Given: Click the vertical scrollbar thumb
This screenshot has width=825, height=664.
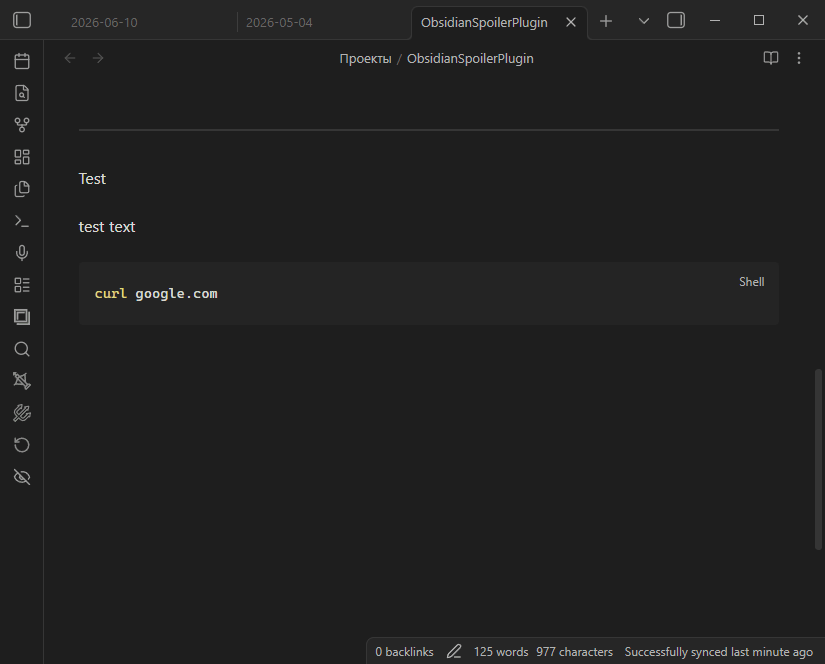Looking at the screenshot, I should click(x=818, y=459).
